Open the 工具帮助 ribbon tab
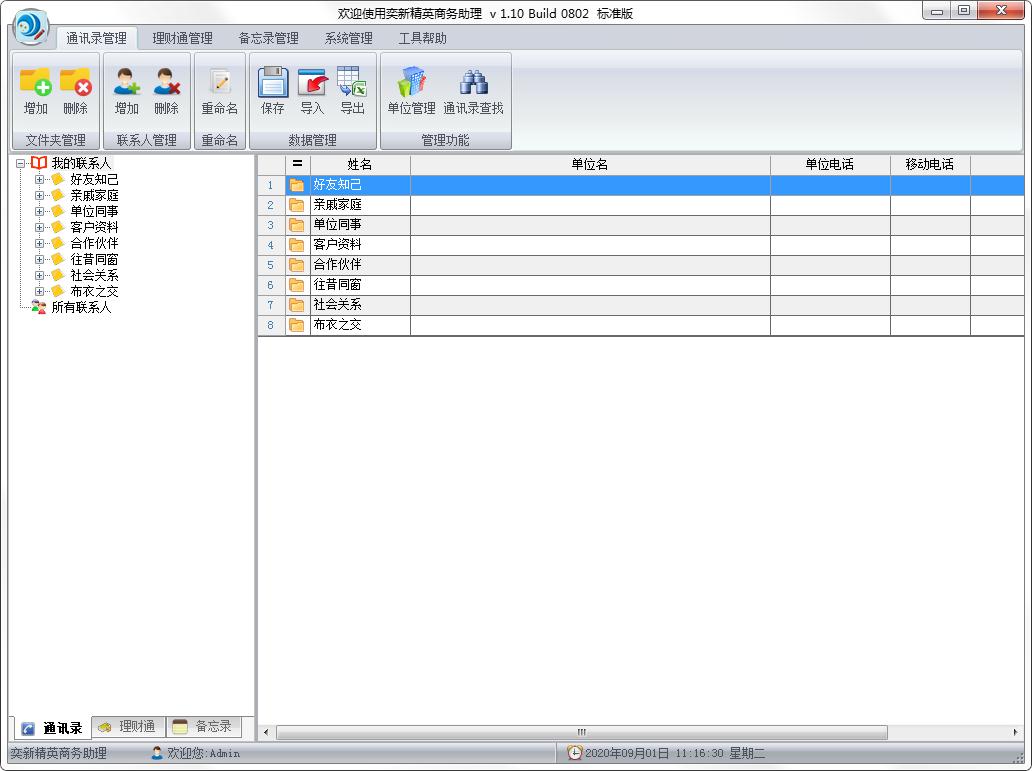Viewport: 1032px width, 771px height. 422,39
